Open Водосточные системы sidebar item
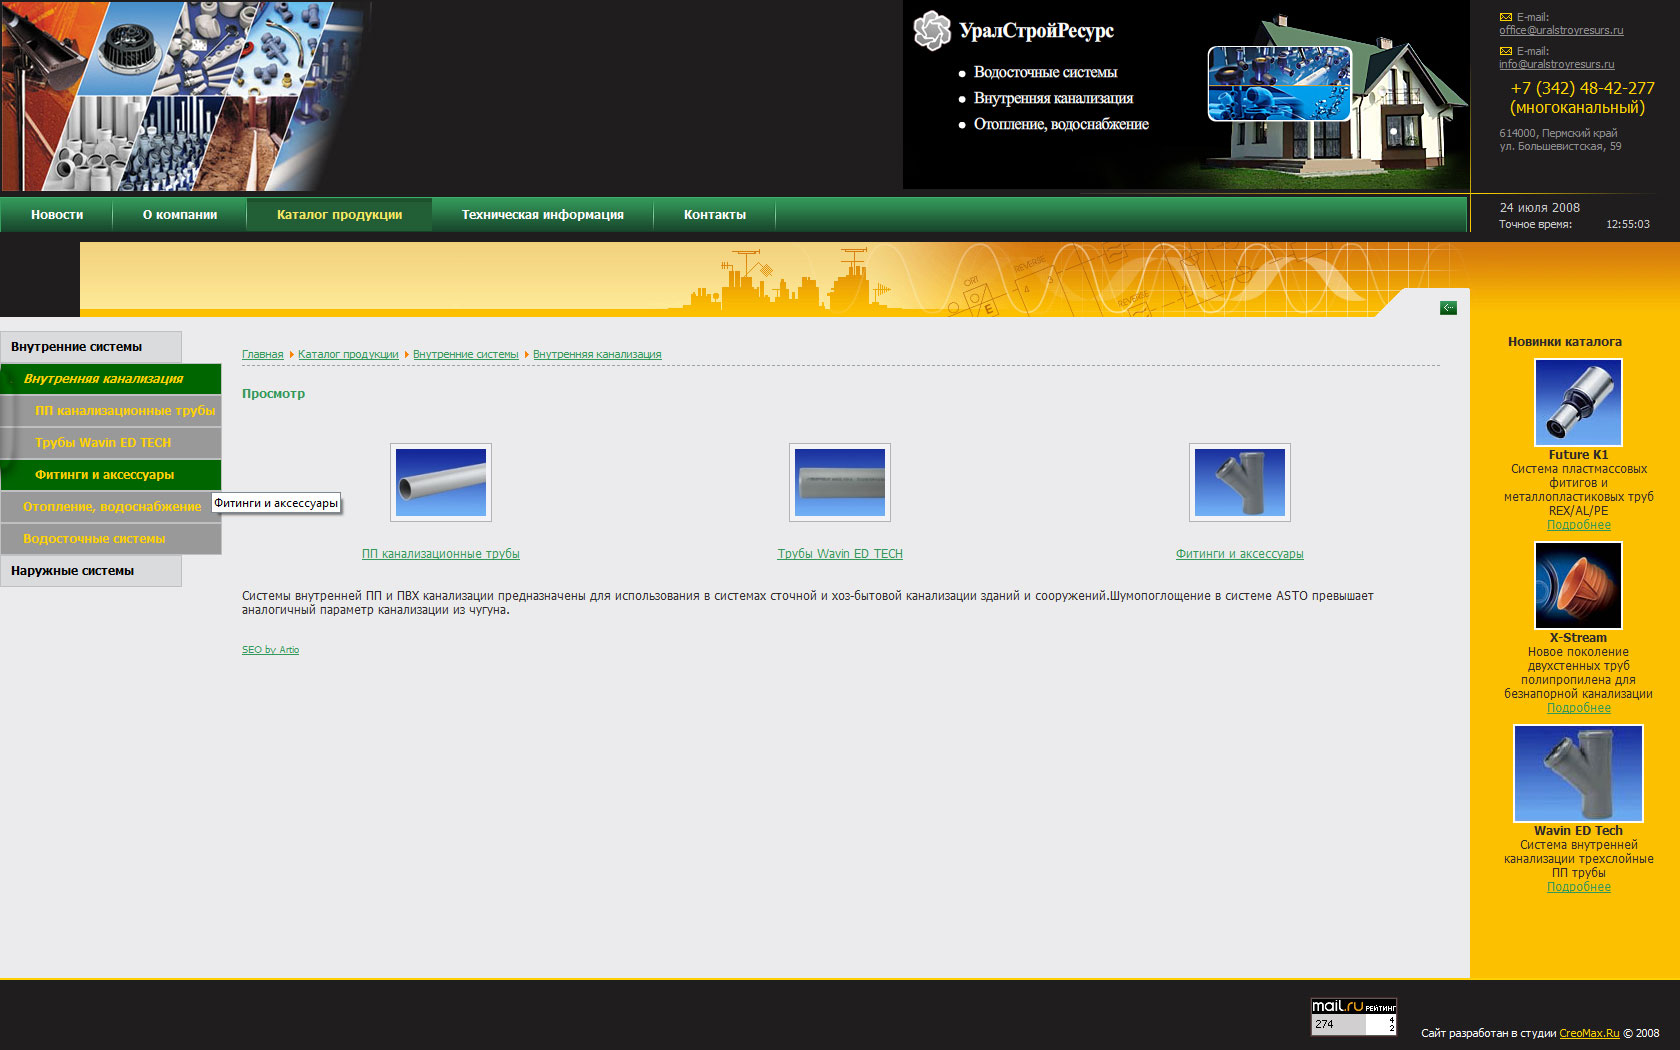 (111, 539)
